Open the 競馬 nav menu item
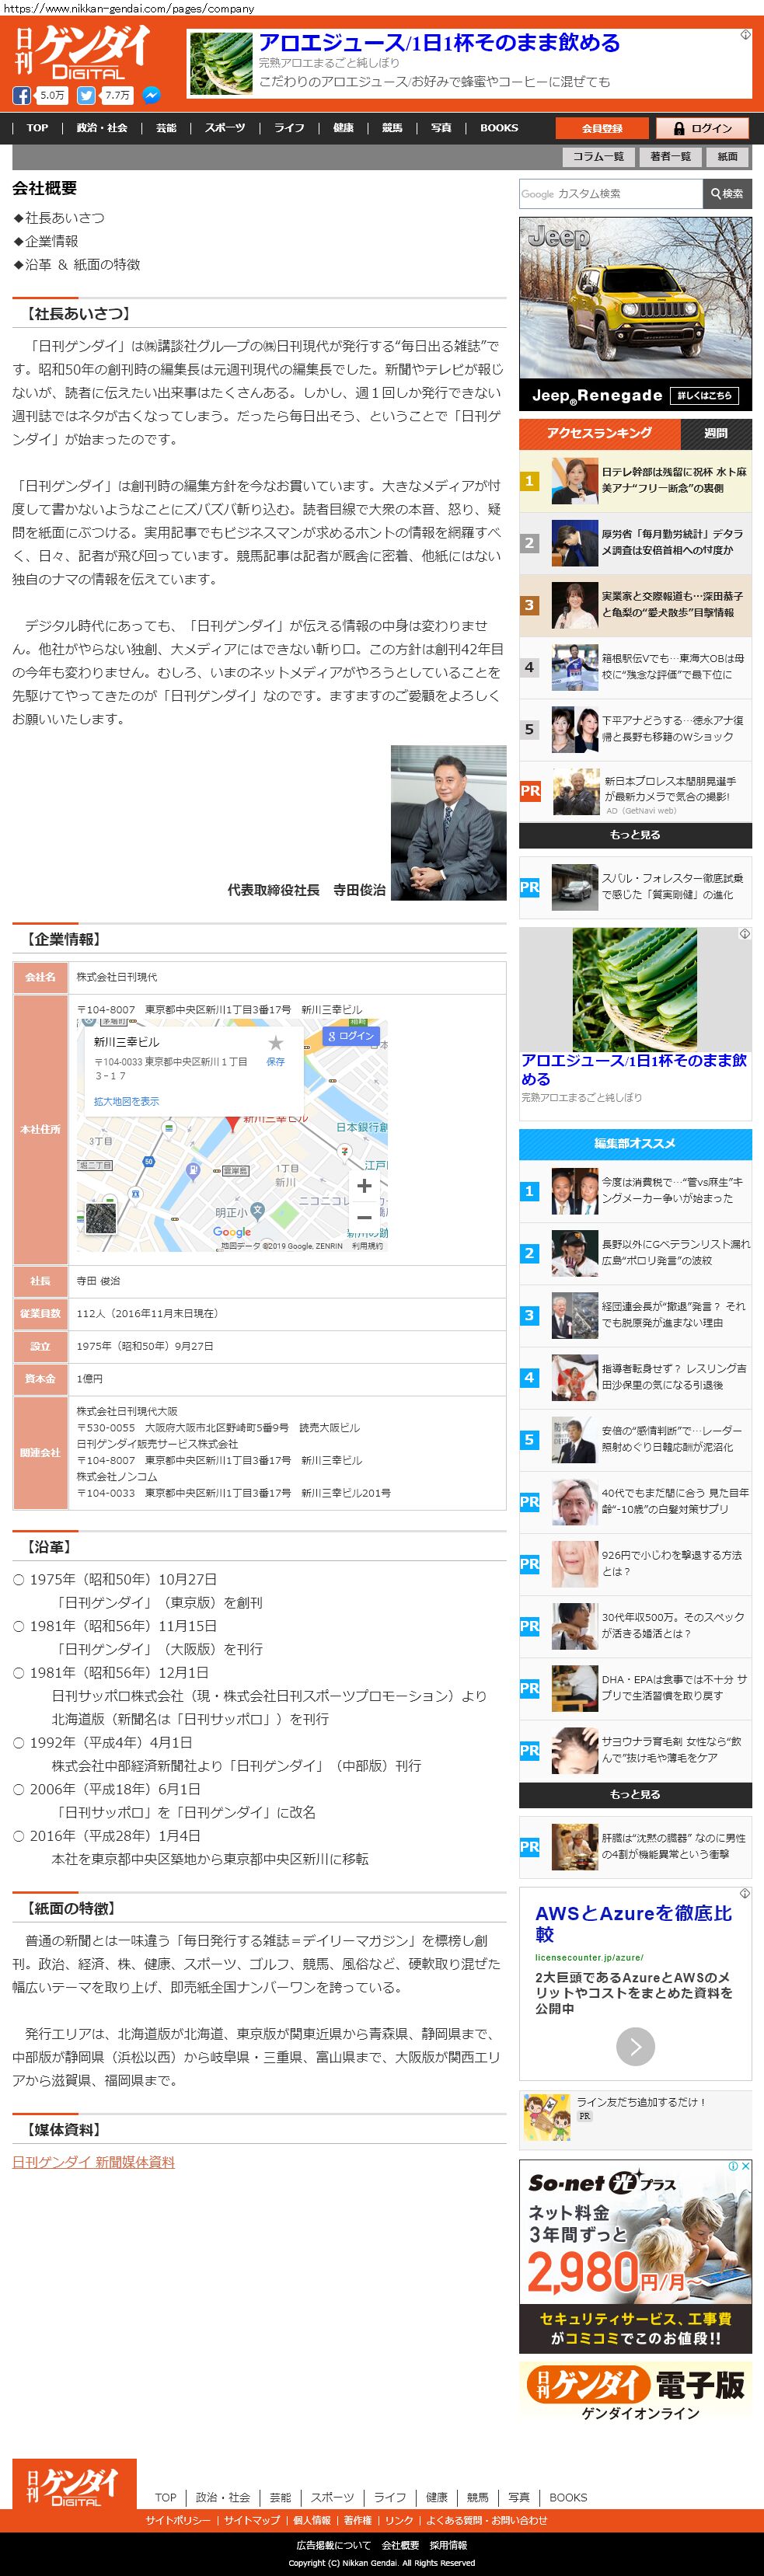 pos(392,128)
